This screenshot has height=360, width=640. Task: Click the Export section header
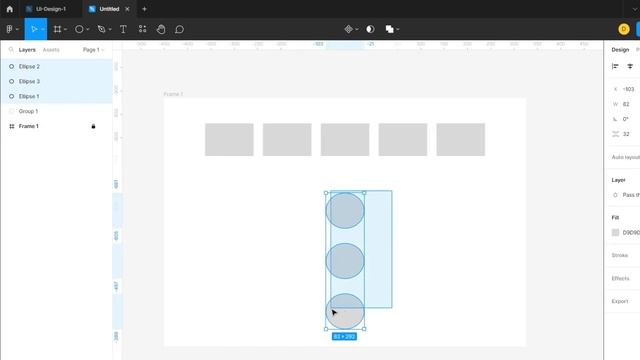620,301
